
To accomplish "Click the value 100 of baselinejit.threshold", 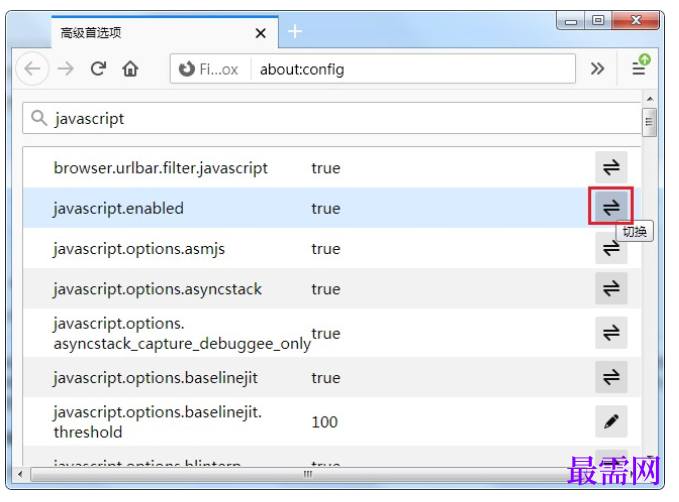I will (324, 422).
